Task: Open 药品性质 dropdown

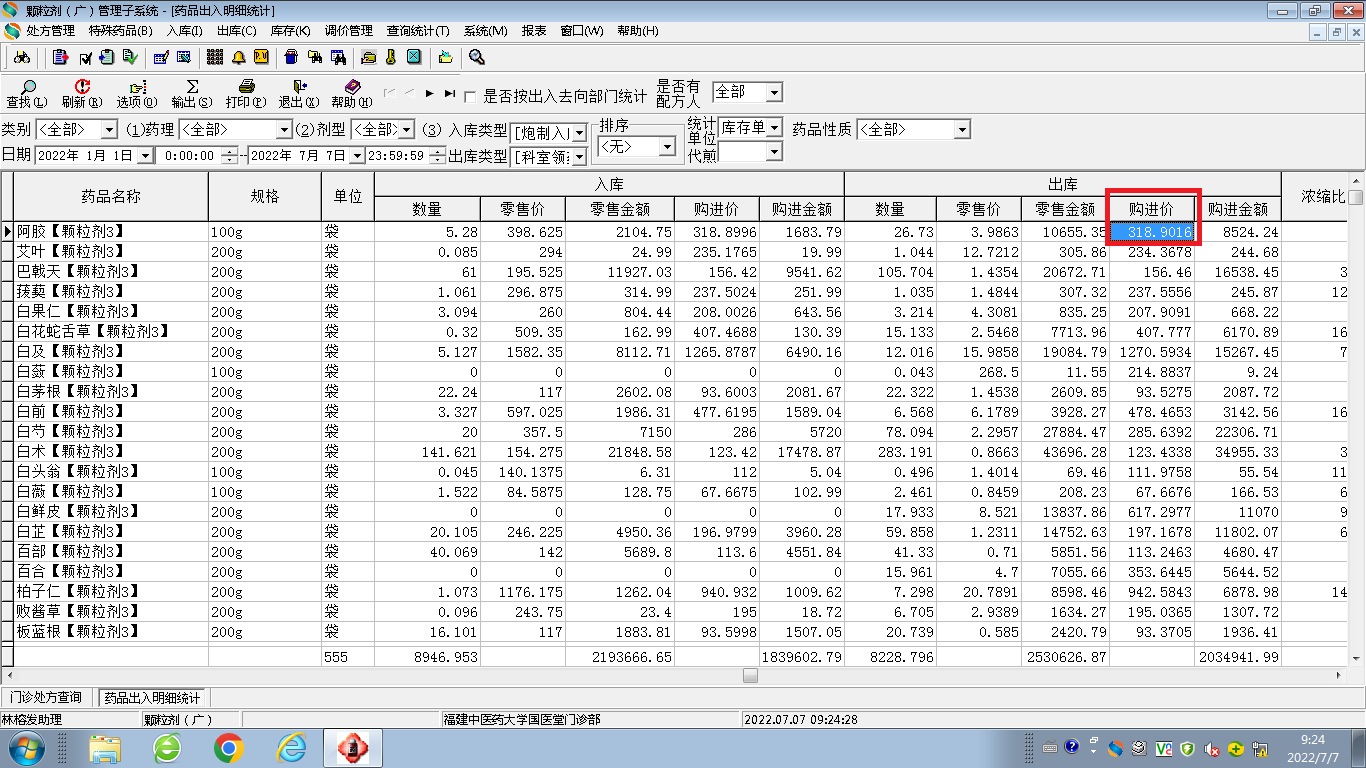Action: [x=962, y=130]
